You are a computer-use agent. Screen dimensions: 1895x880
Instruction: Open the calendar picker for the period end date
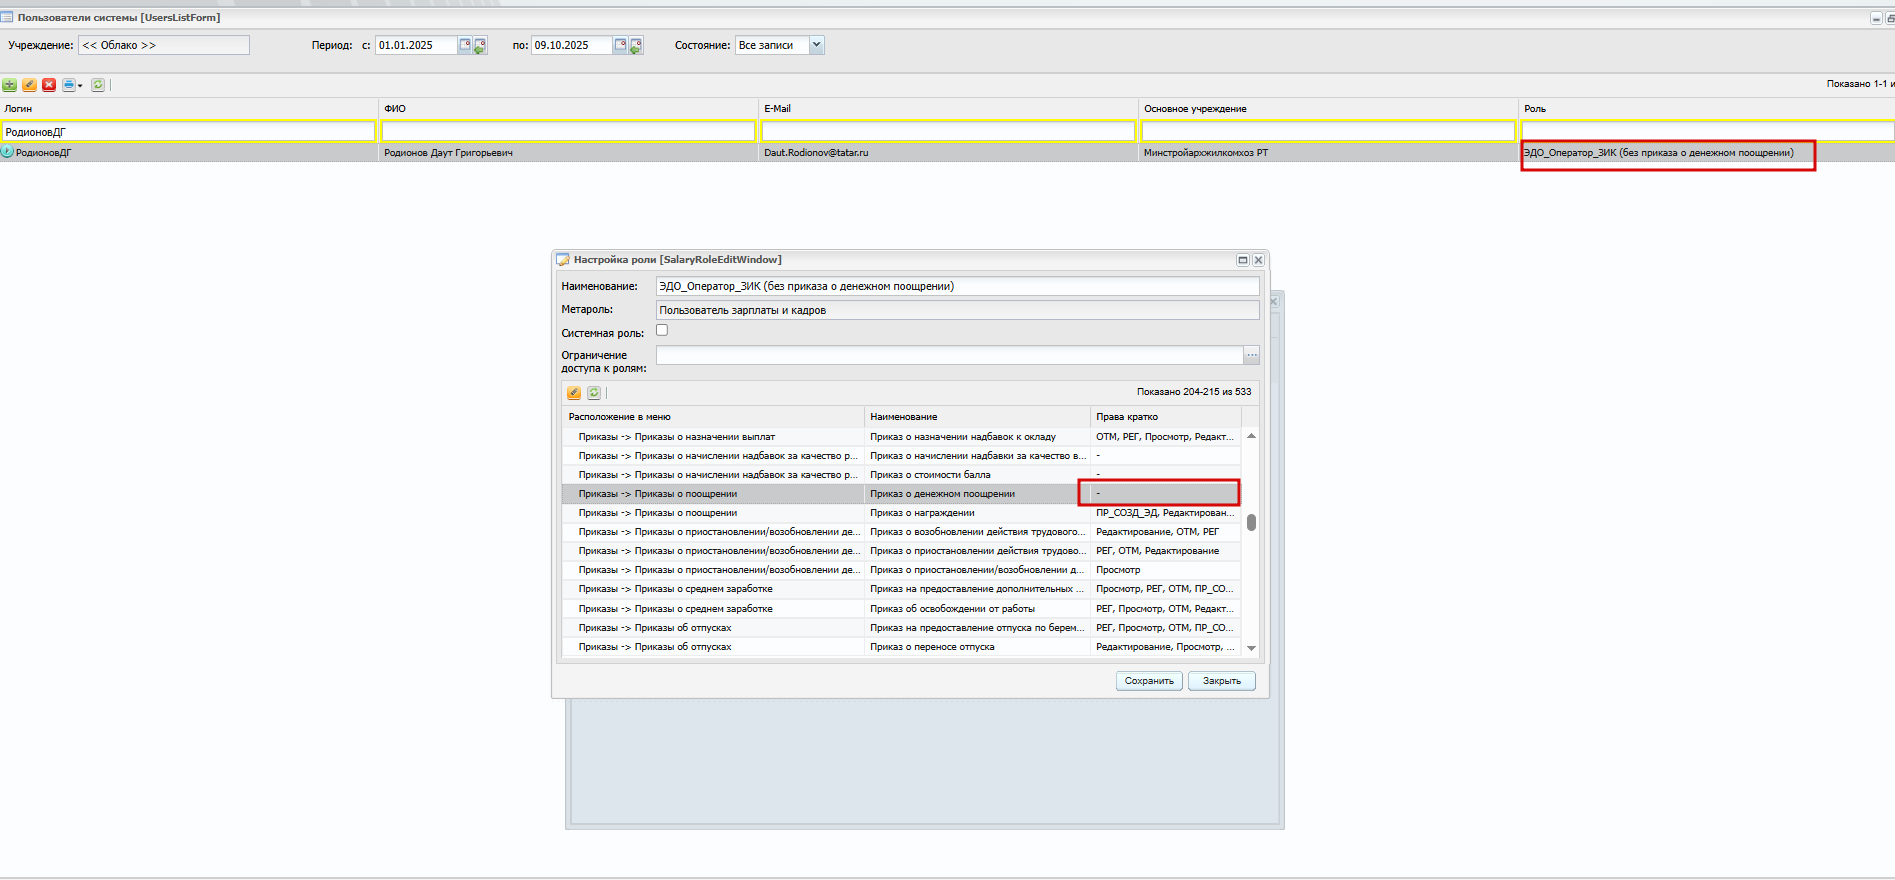(621, 45)
